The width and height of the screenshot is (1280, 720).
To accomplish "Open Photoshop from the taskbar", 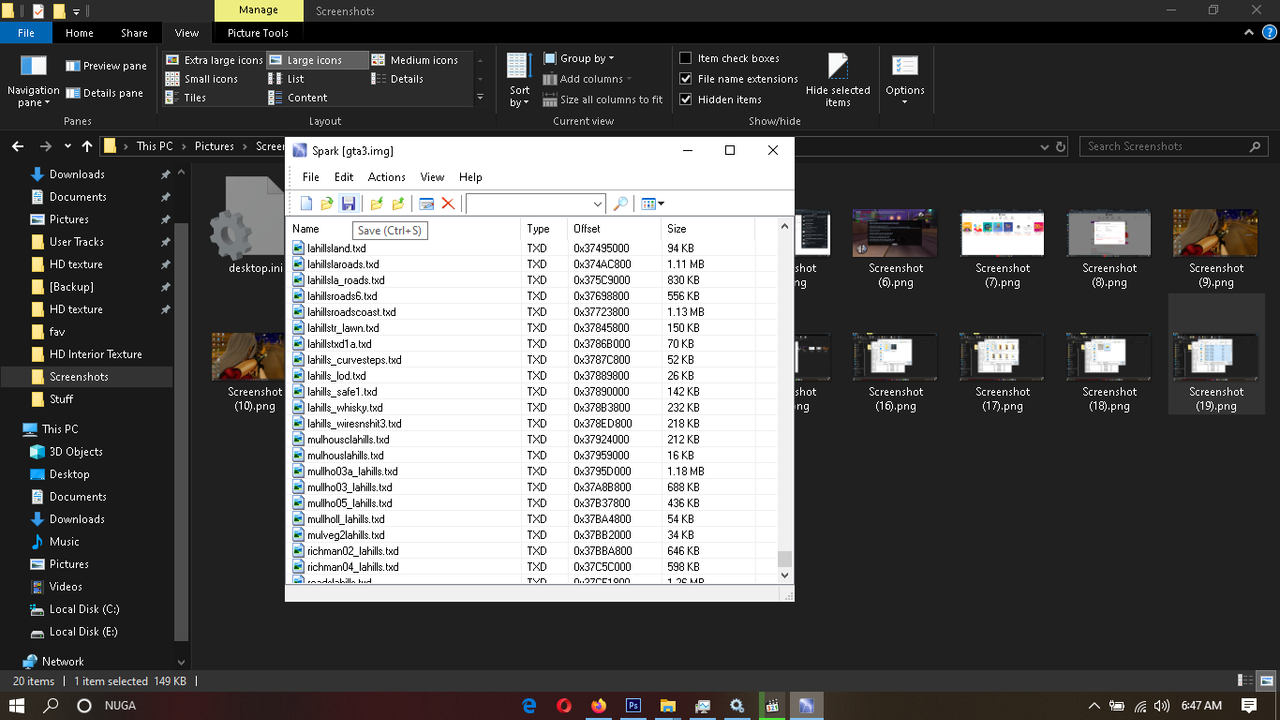I will pyautogui.click(x=633, y=705).
